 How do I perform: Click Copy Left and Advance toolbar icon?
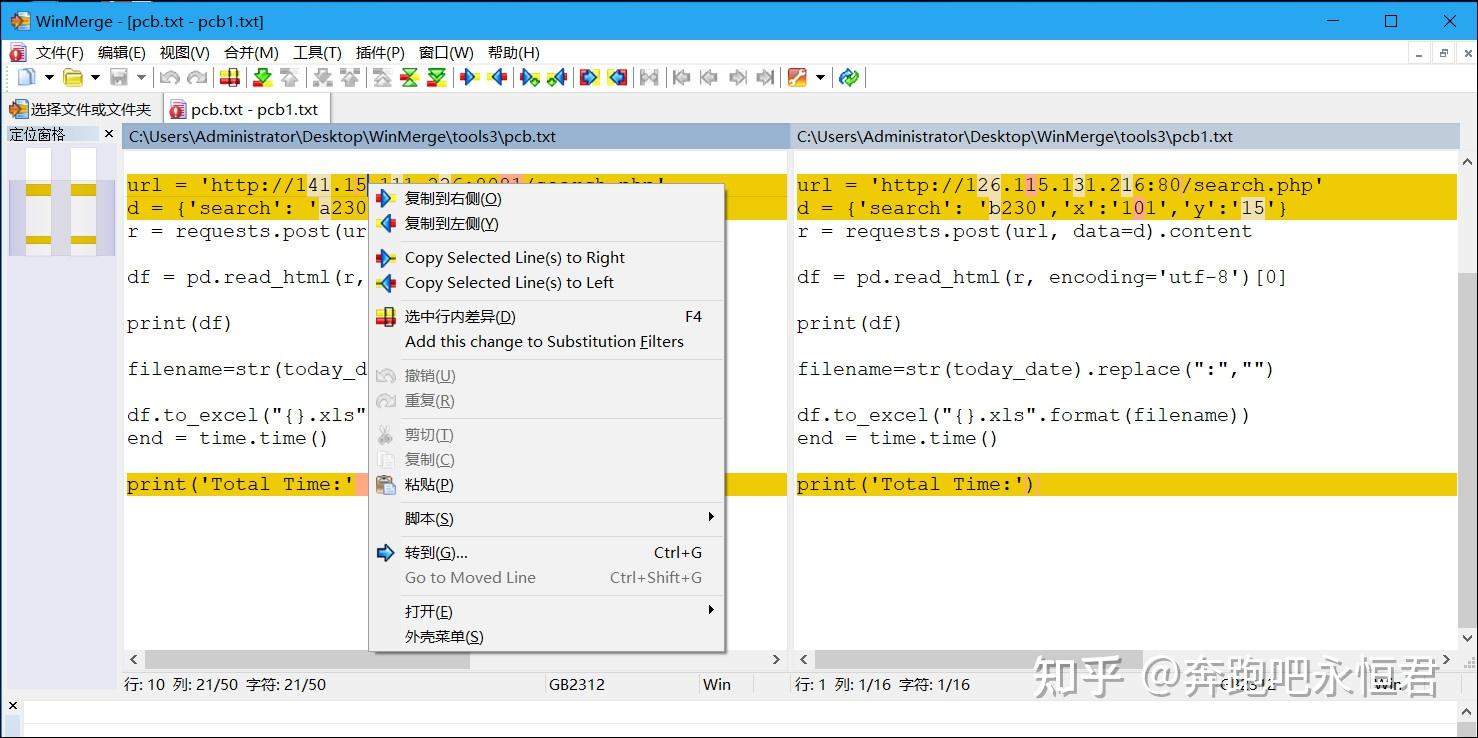557,77
